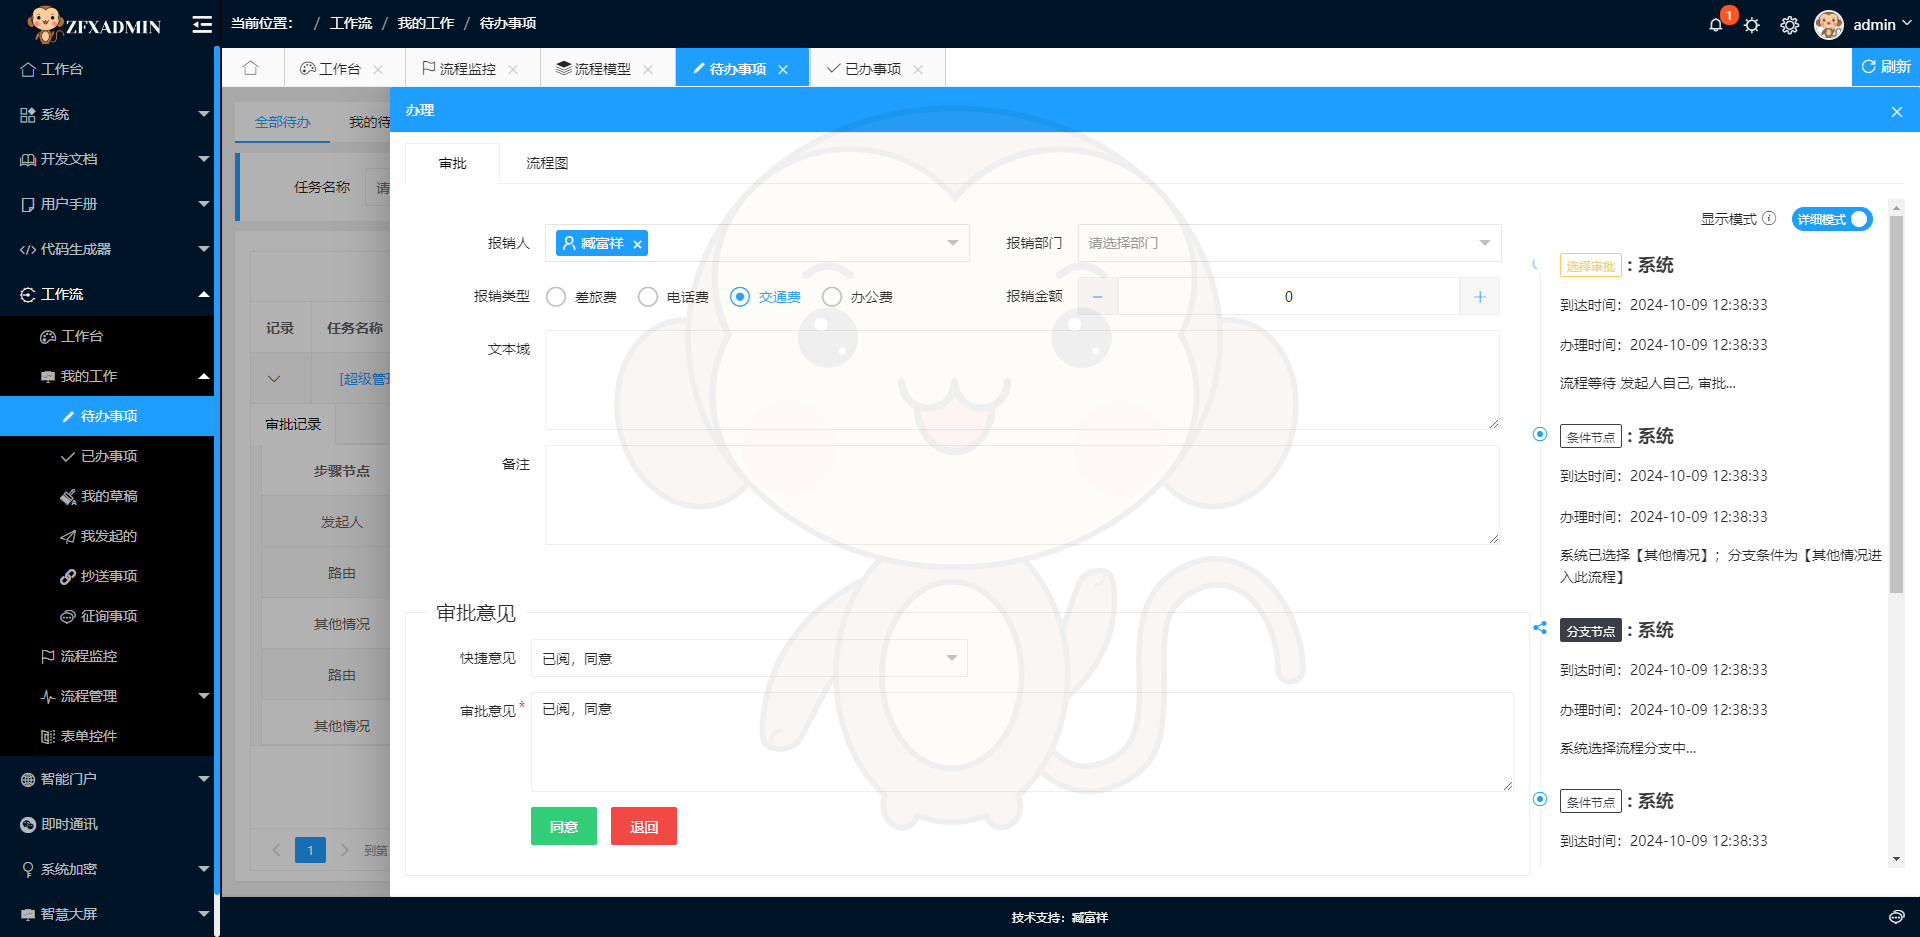Open 我发起的 in the sidebar
This screenshot has height=937, width=1920.
pyautogui.click(x=107, y=536)
